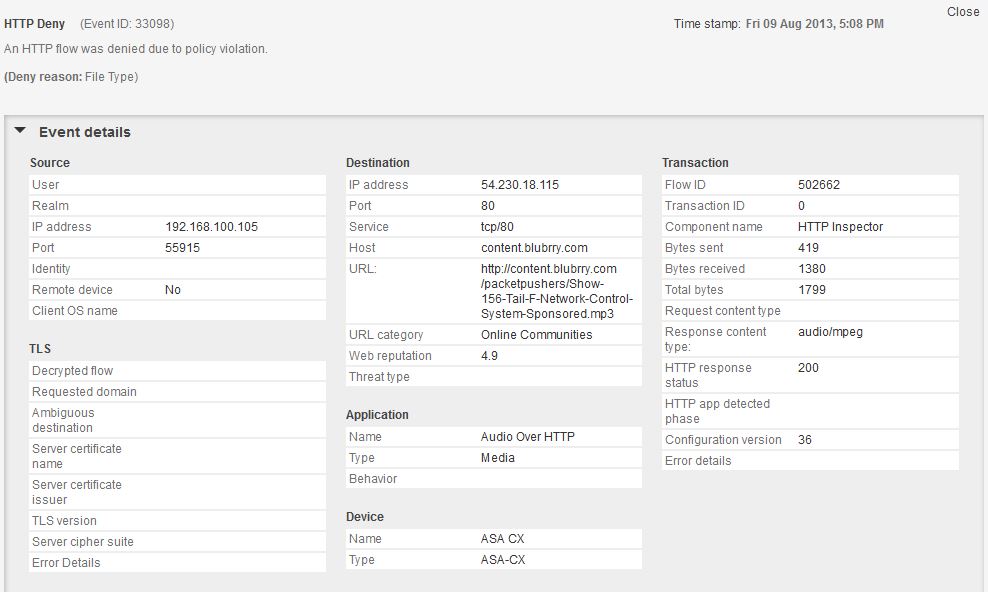Click the Flow ID value 502662
988x592 pixels.
(819, 185)
